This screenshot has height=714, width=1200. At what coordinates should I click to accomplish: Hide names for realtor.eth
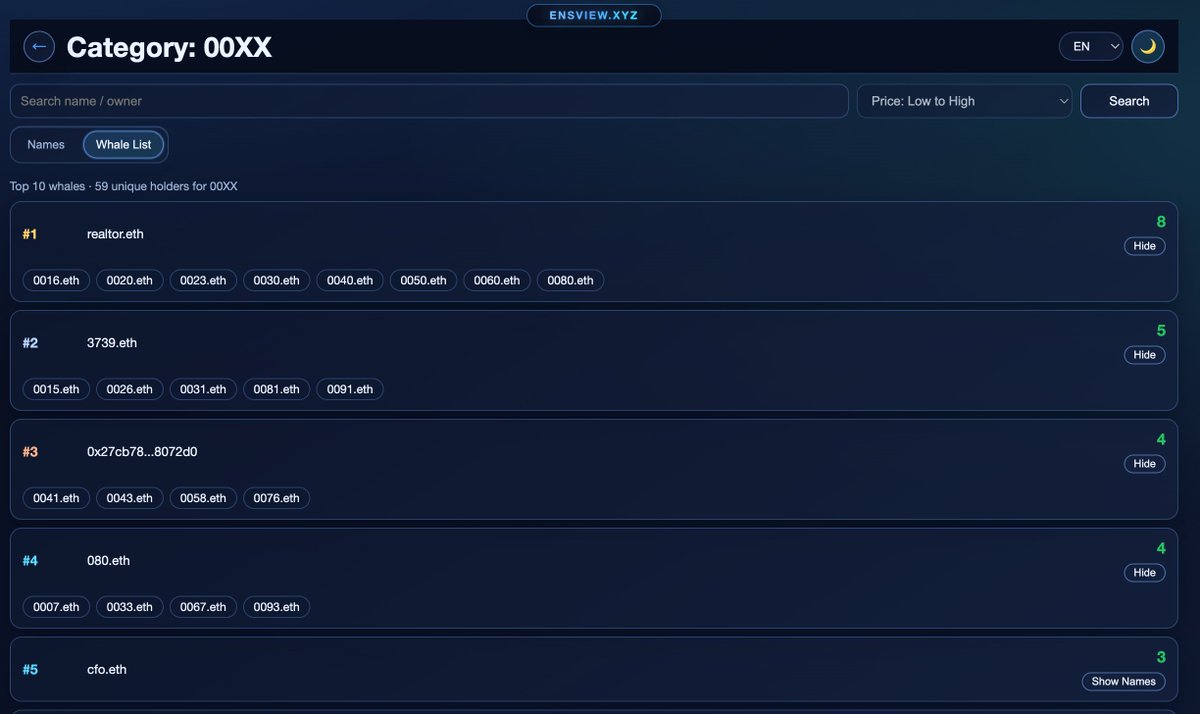[1144, 246]
